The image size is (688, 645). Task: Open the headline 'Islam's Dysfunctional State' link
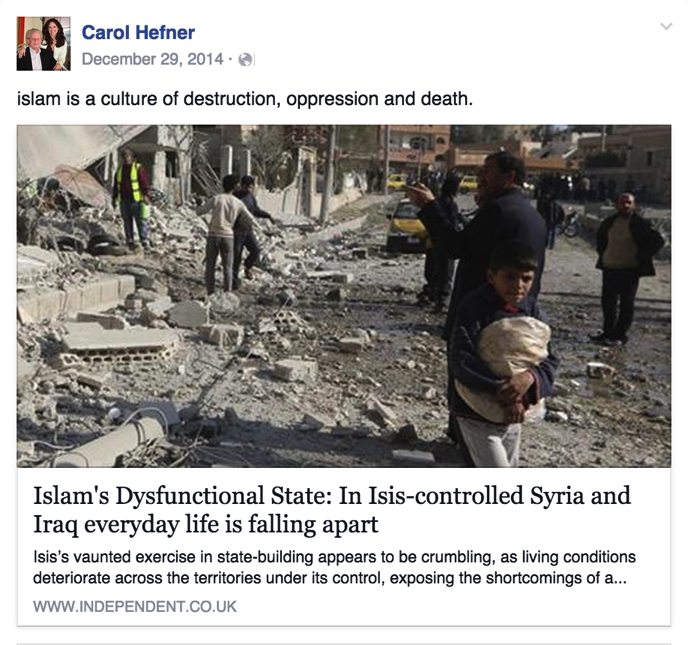332,510
